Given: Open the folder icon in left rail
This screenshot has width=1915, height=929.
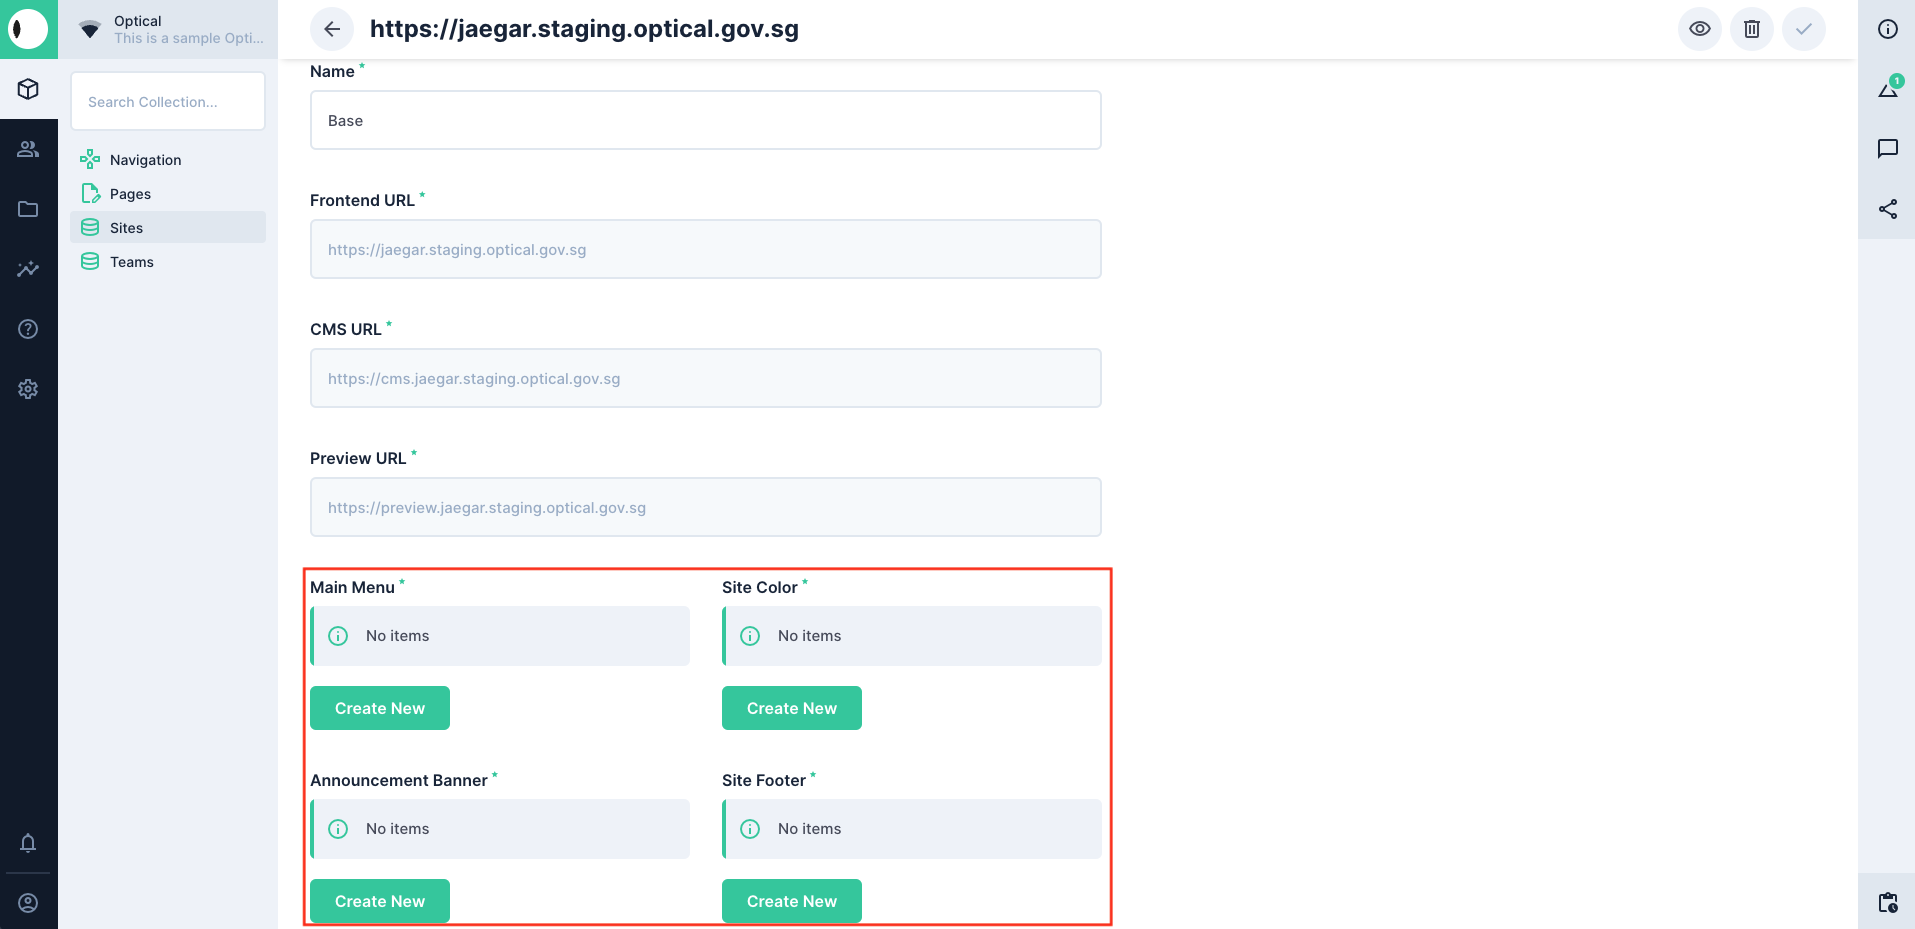Looking at the screenshot, I should coord(28,209).
